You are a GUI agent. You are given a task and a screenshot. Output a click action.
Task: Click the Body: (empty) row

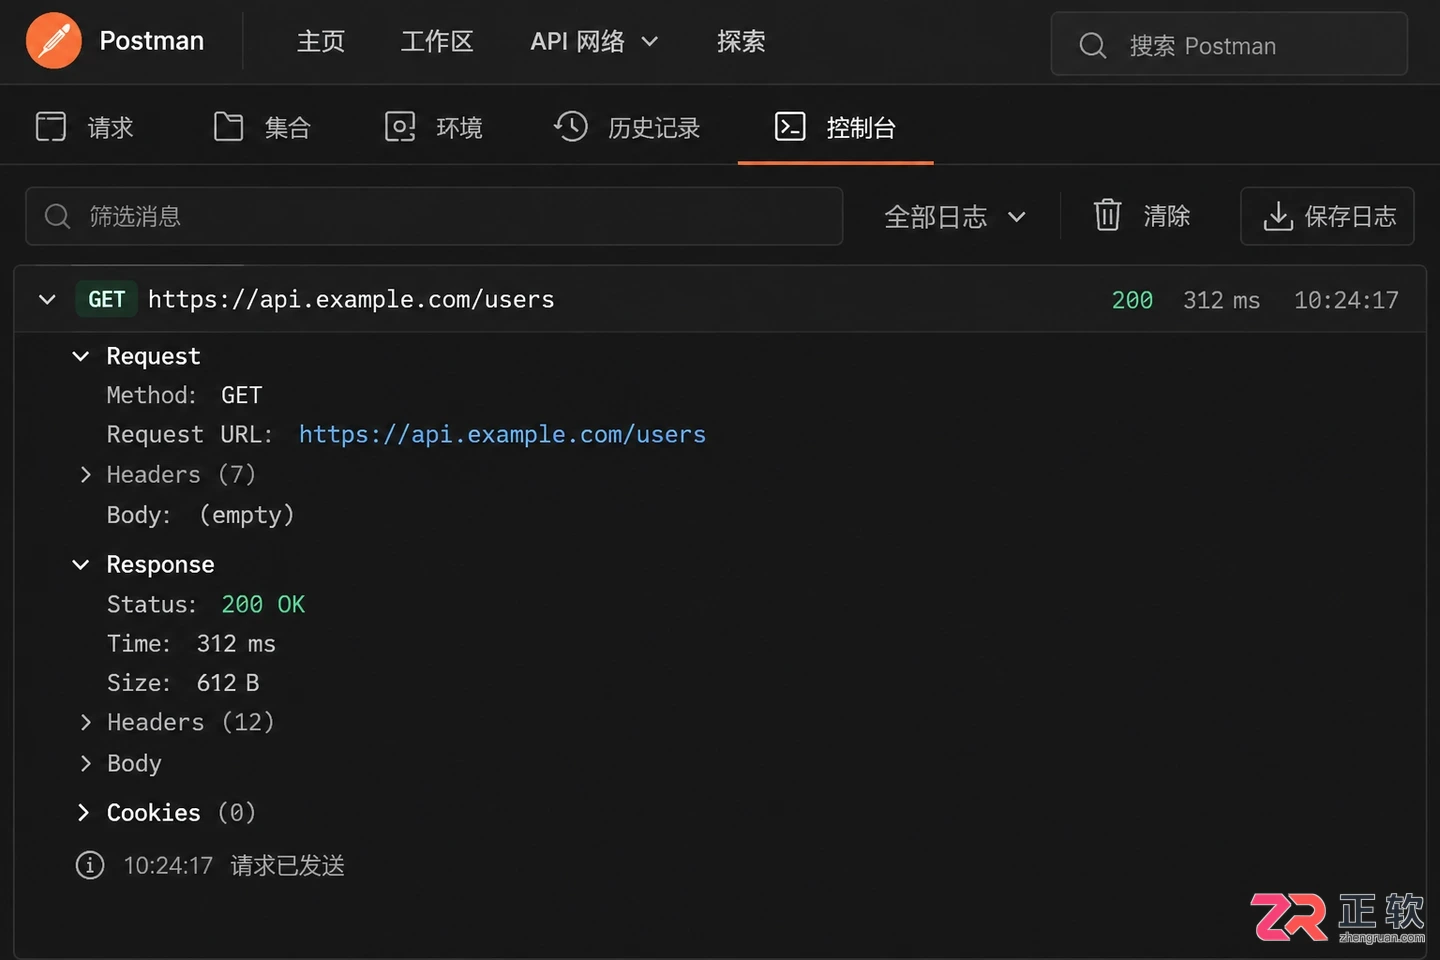(x=200, y=515)
